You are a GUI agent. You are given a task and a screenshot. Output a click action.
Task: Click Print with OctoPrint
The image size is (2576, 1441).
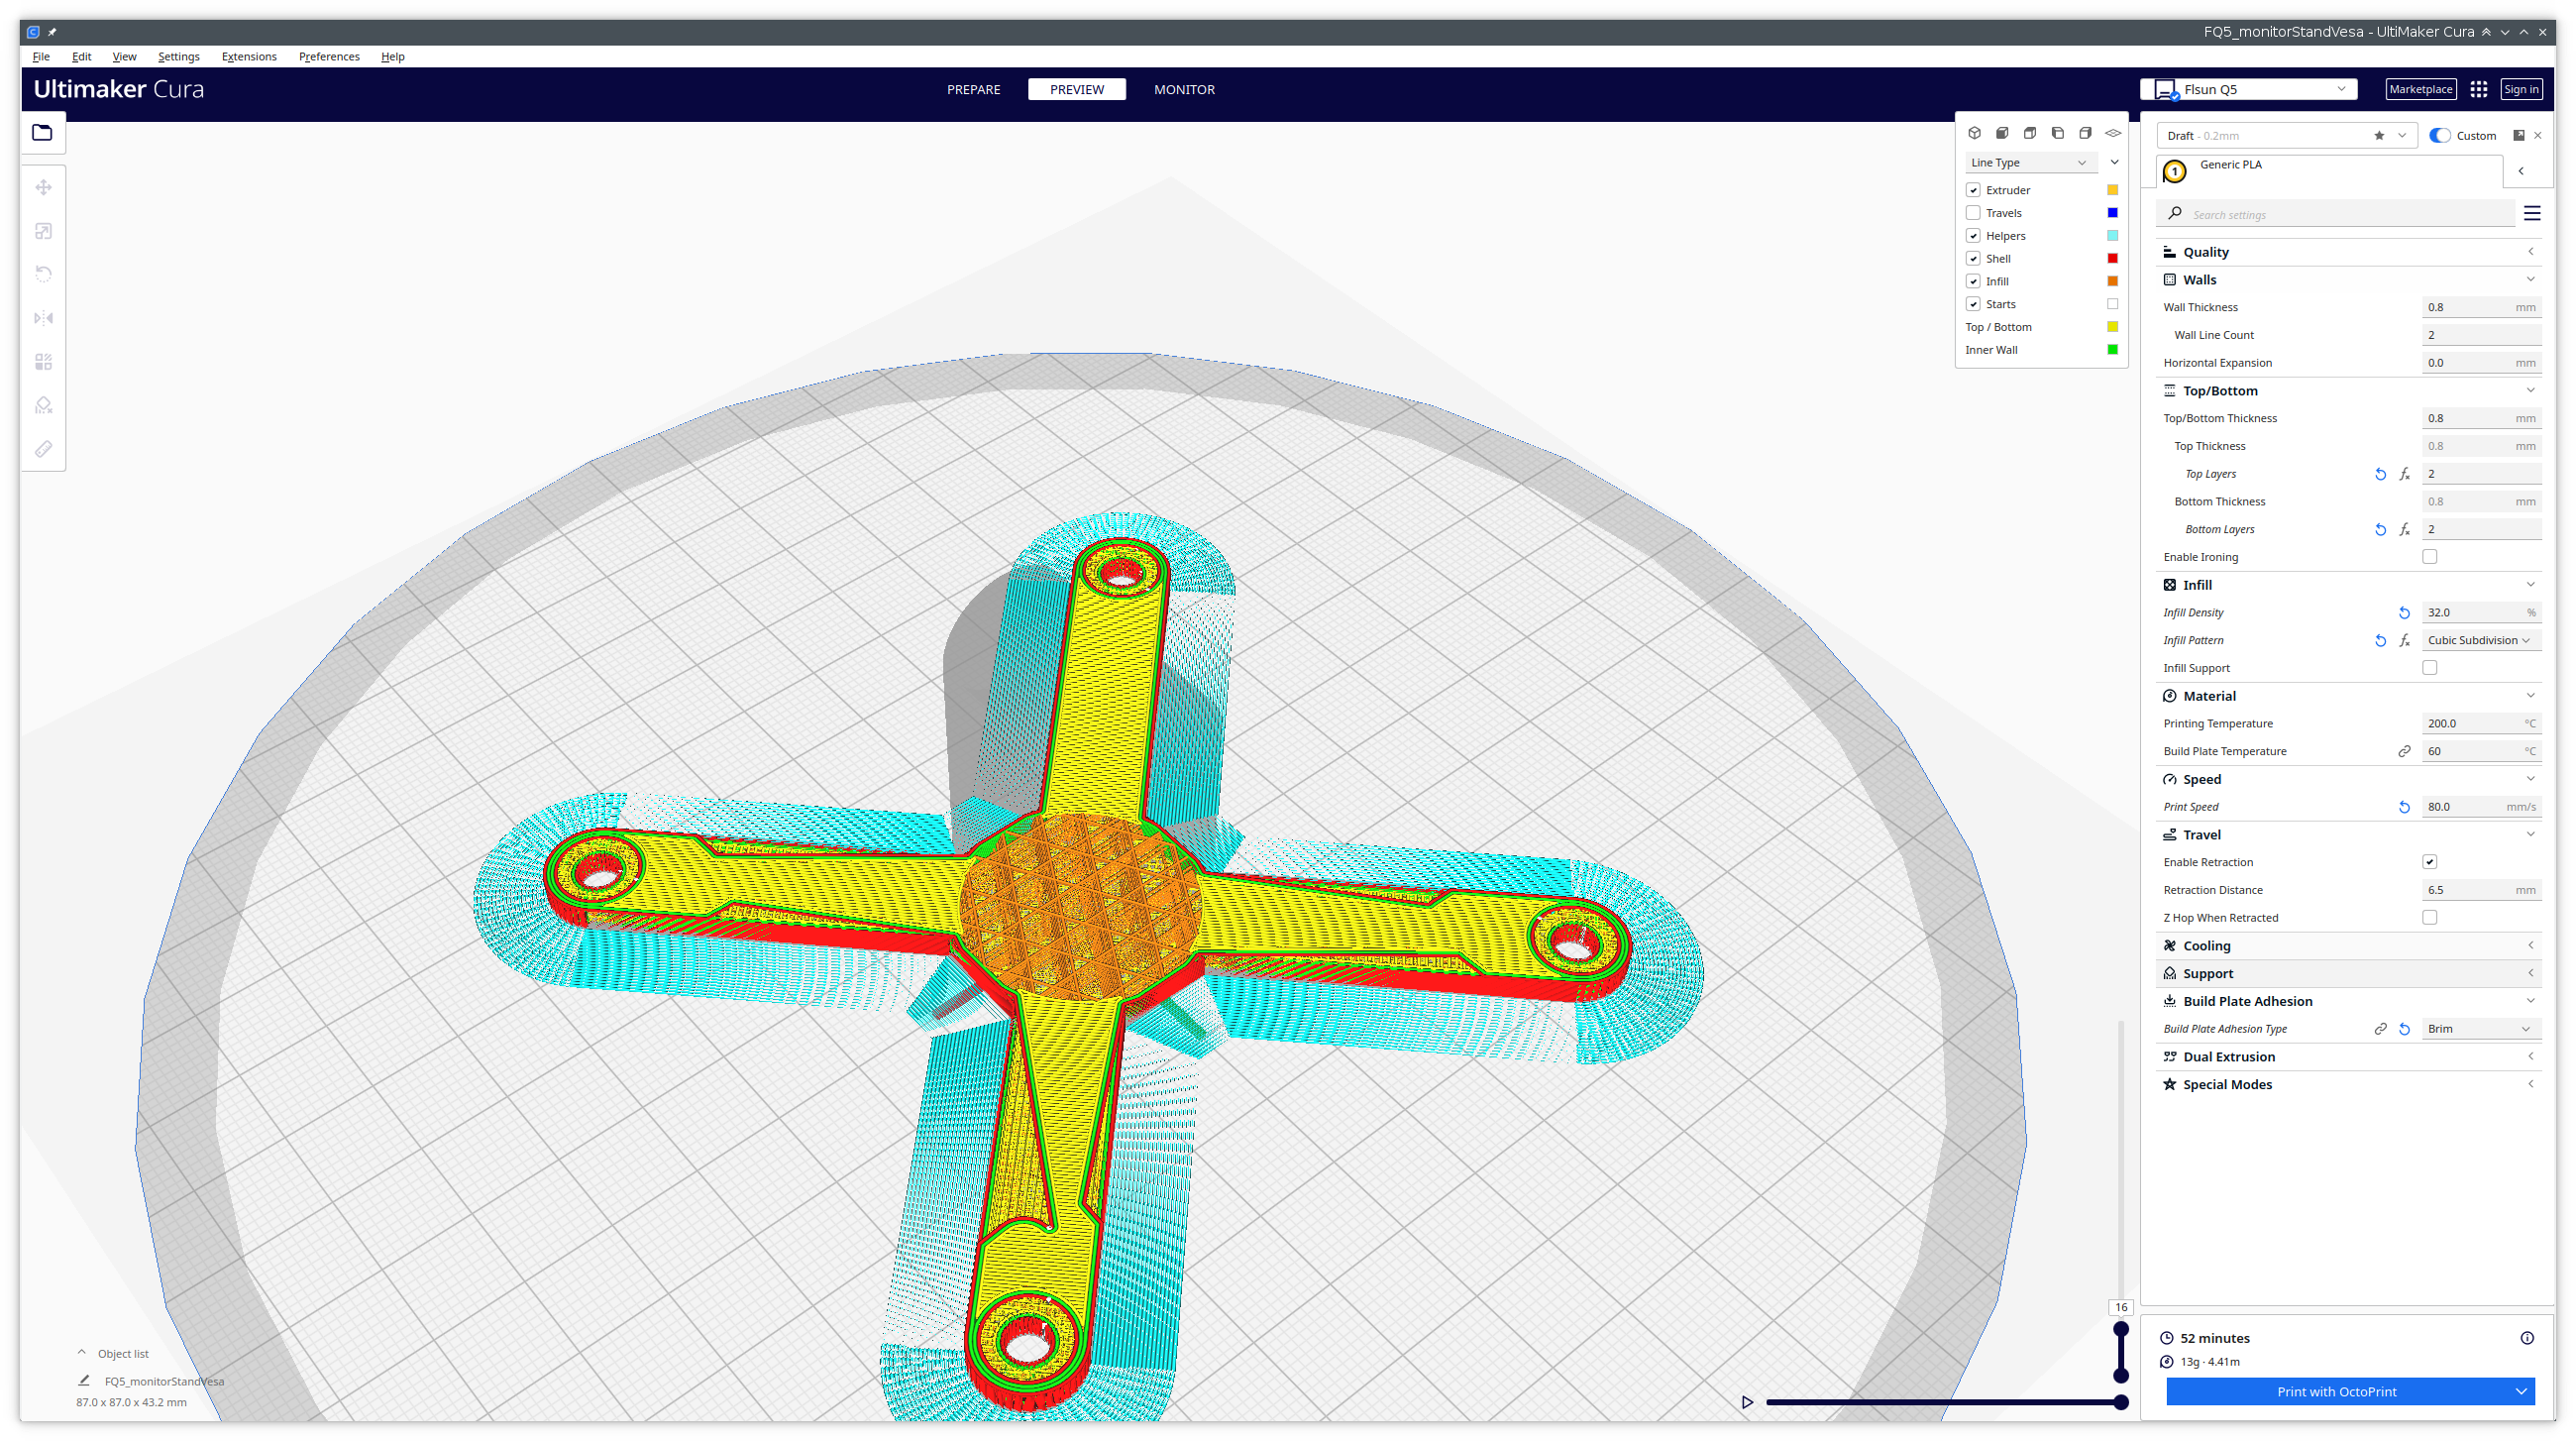(x=2335, y=1391)
